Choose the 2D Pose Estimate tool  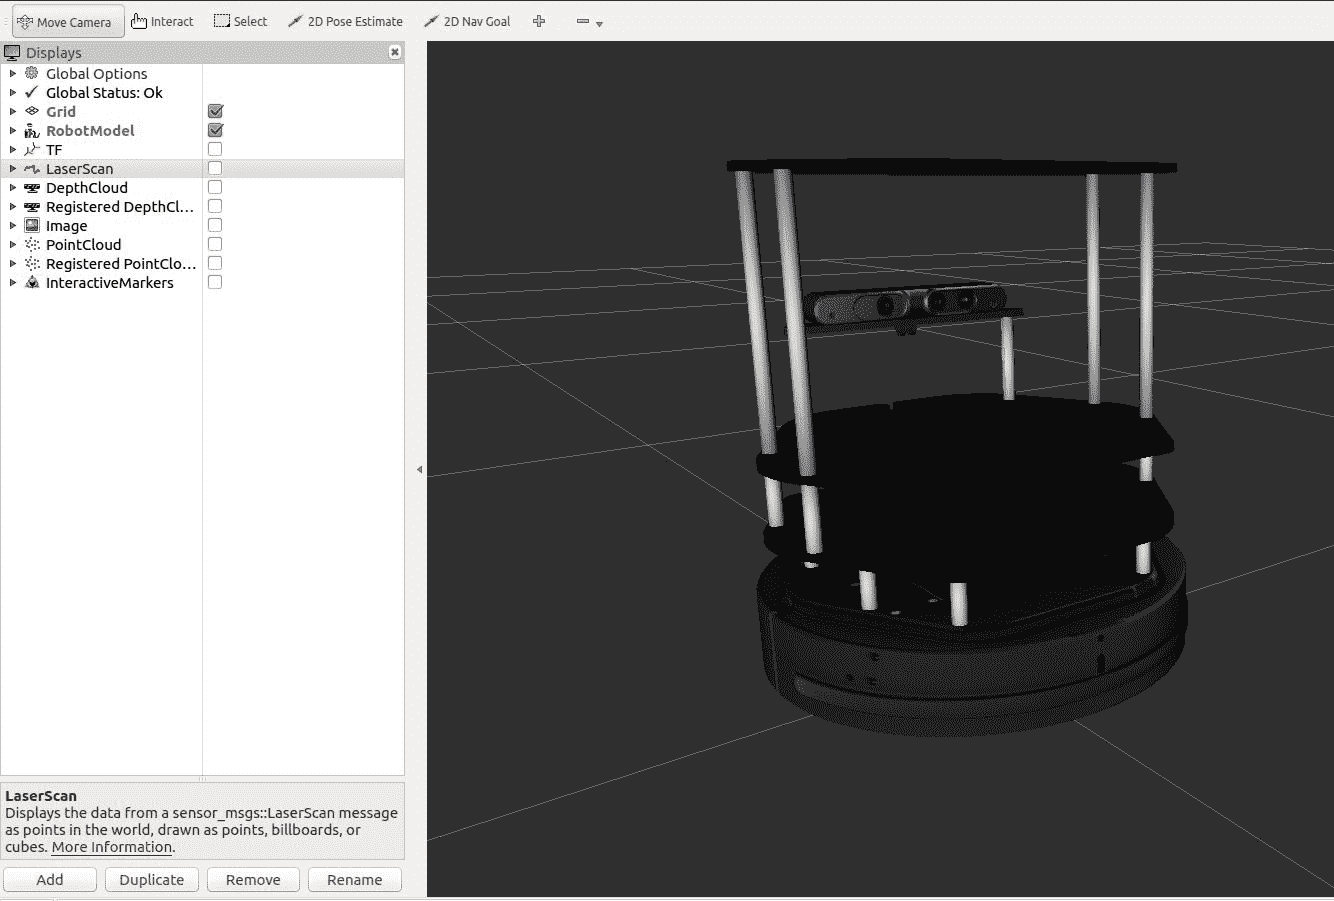(x=345, y=21)
